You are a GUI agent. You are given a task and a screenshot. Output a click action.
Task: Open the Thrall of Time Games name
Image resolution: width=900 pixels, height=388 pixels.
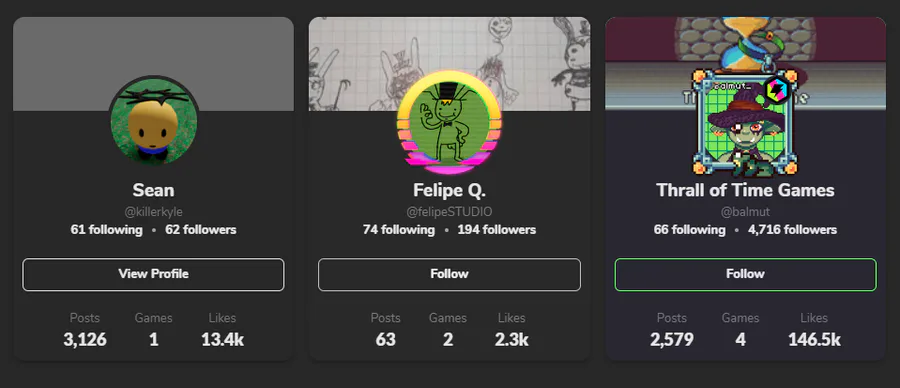pyautogui.click(x=746, y=190)
